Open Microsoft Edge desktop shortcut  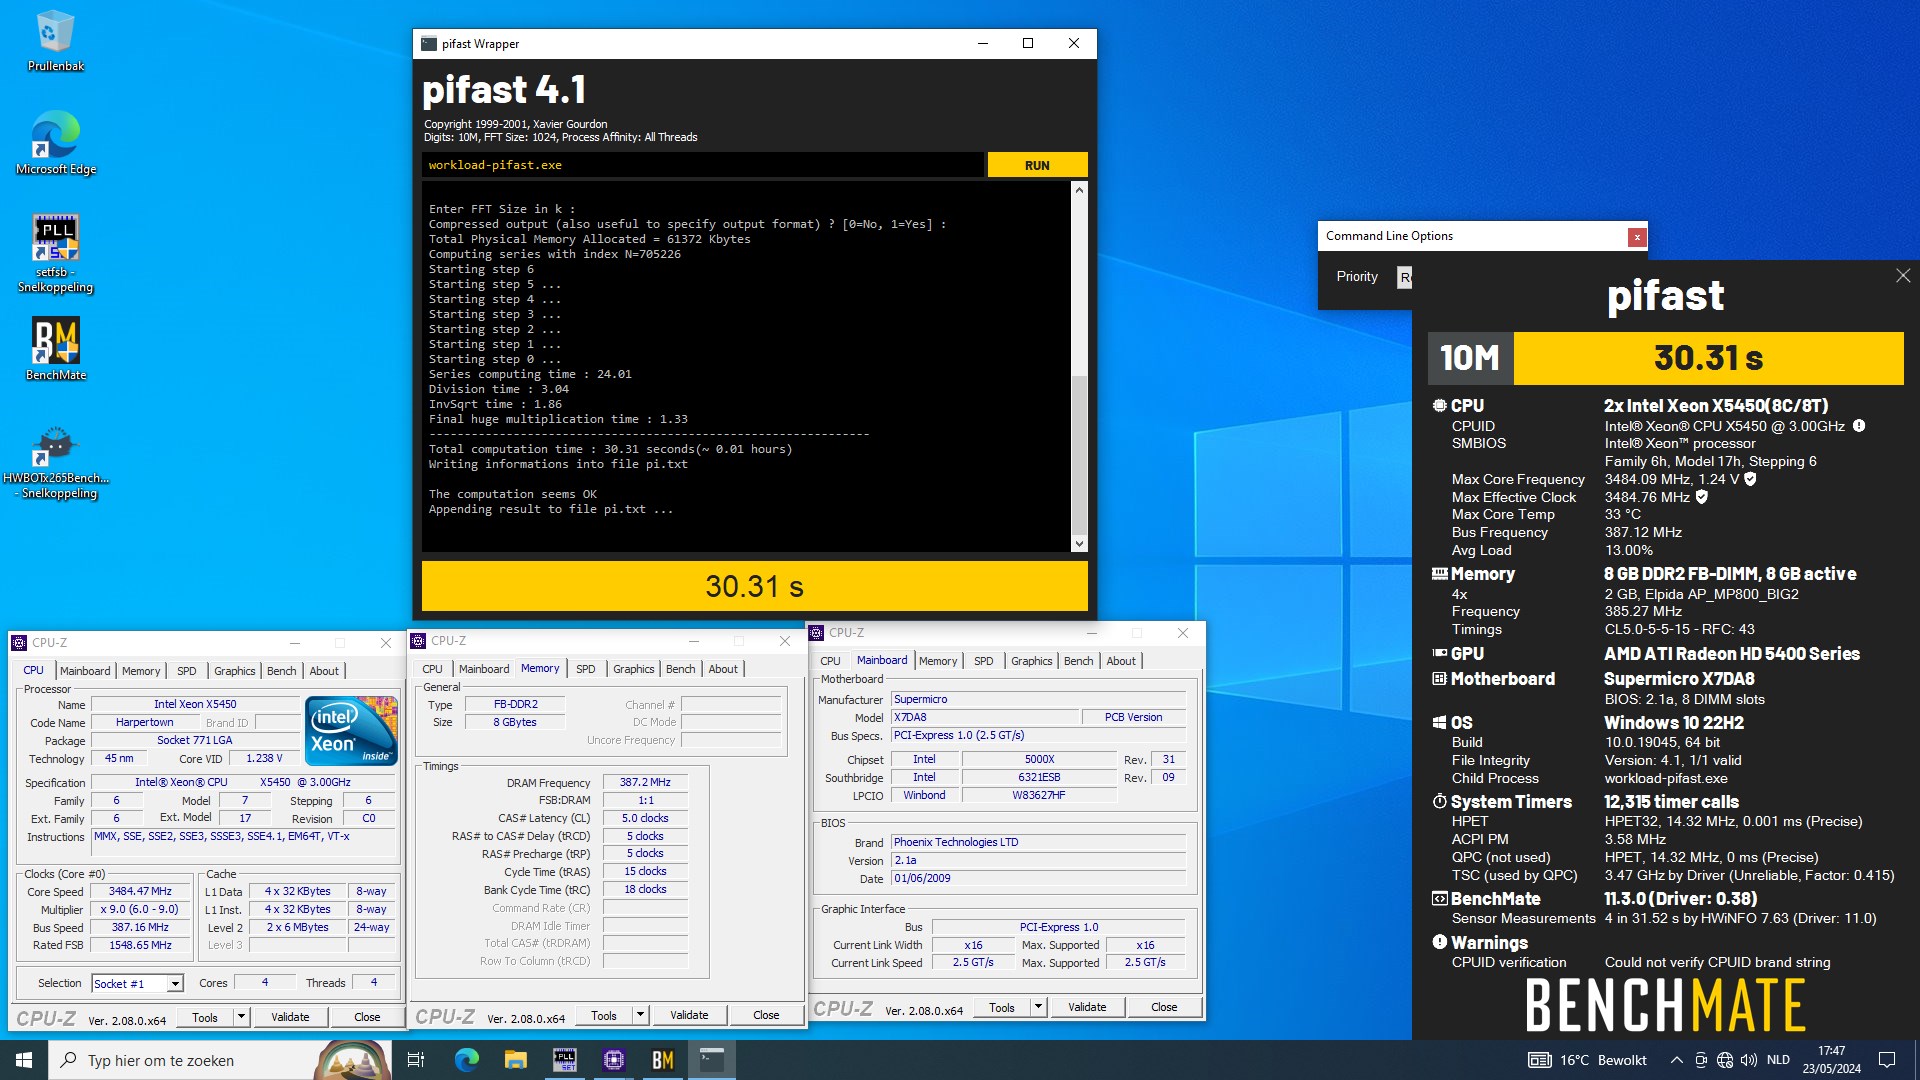(x=55, y=143)
